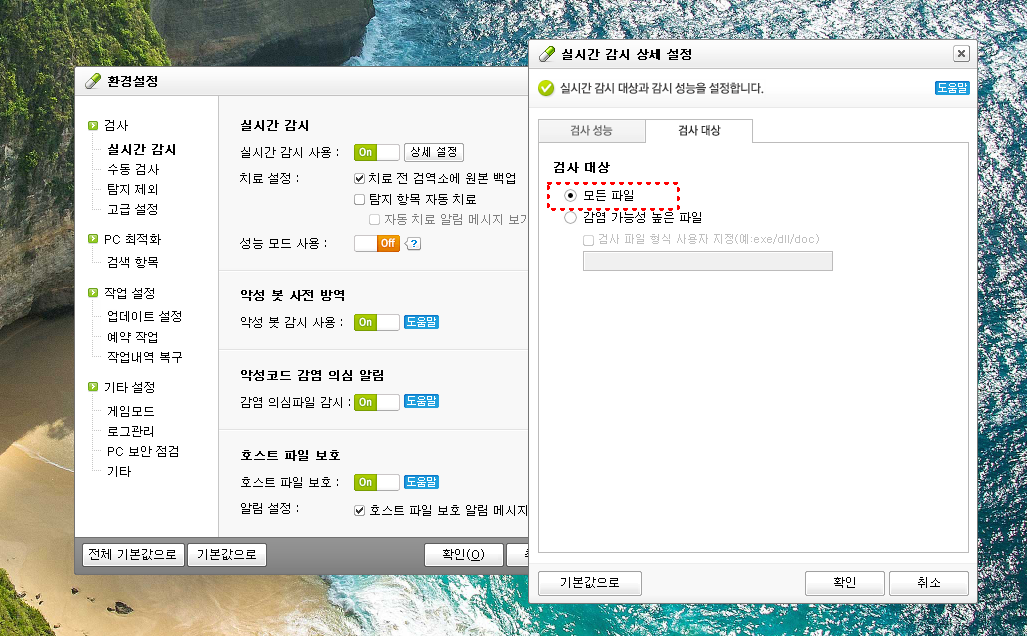Viewport: 1027px width, 636px height.
Task: Toggle 호스트 파일 보호 switch
Action: click(x=377, y=483)
